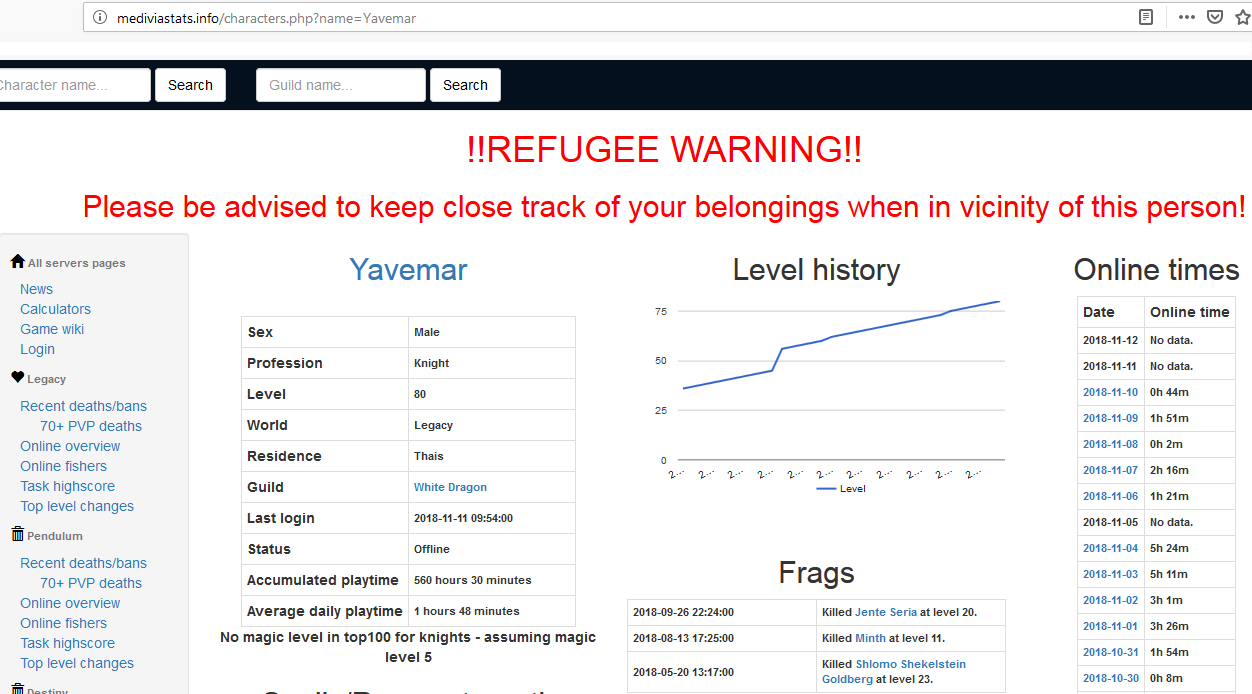Open online times for 2018-11-10
This screenshot has height=694, width=1252.
(x=1110, y=392)
